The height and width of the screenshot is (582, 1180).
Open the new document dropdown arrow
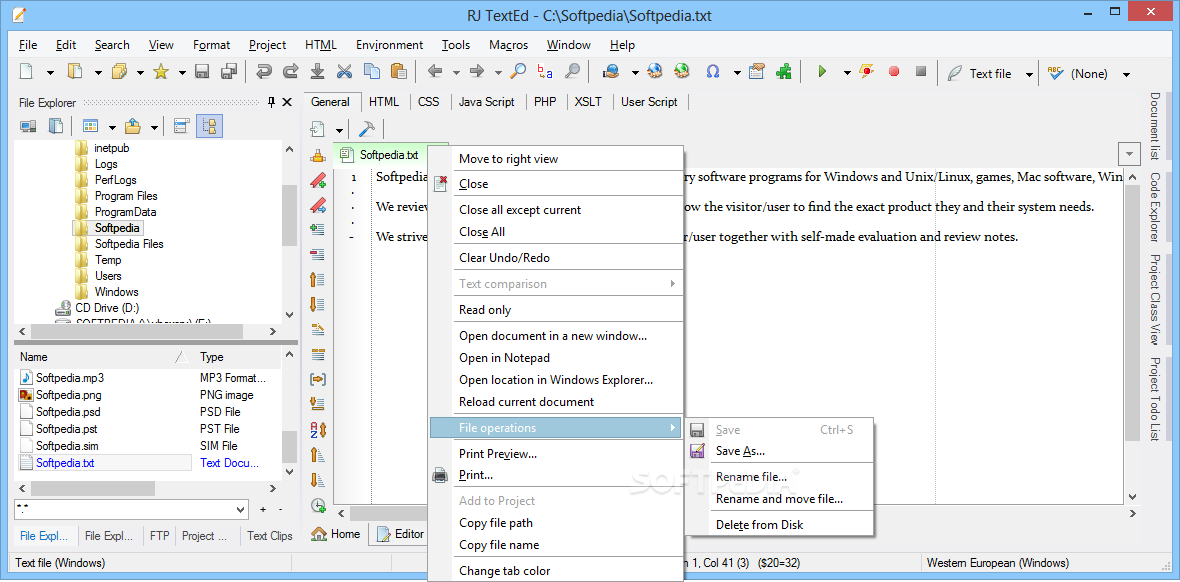pos(50,73)
